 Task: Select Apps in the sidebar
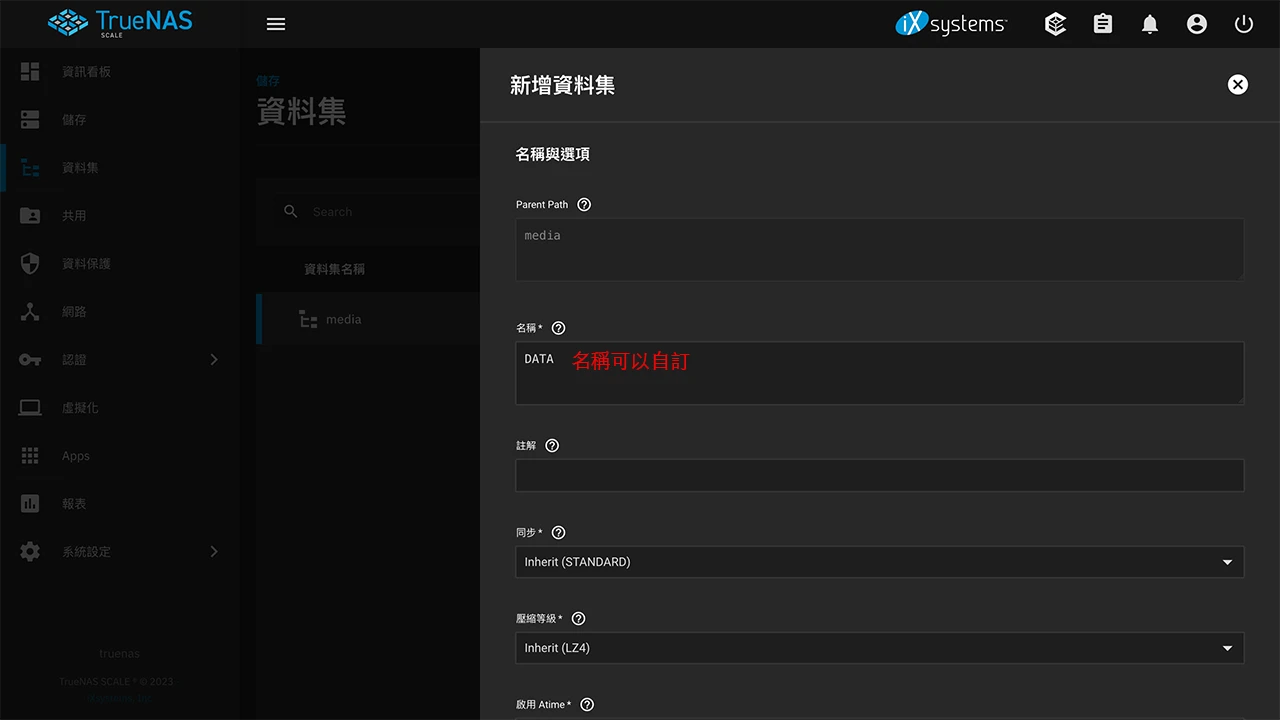click(x=75, y=455)
